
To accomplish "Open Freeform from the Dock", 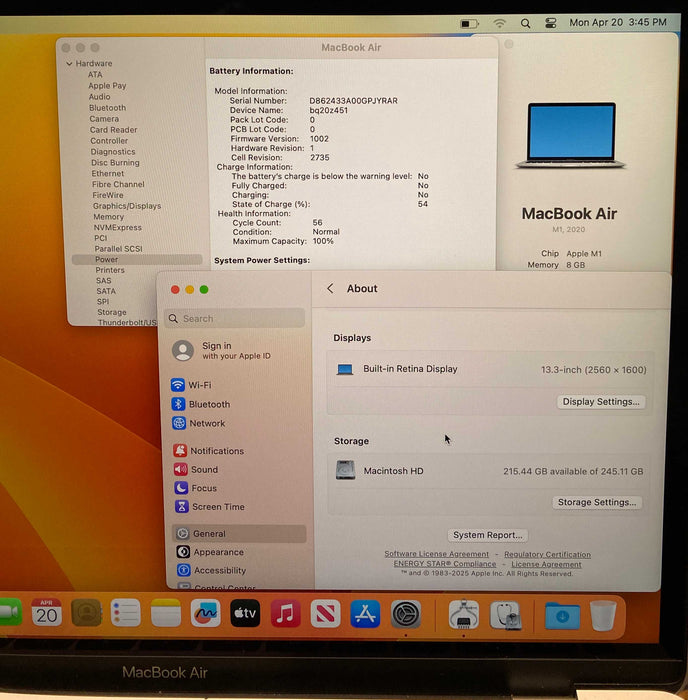I will [x=205, y=613].
